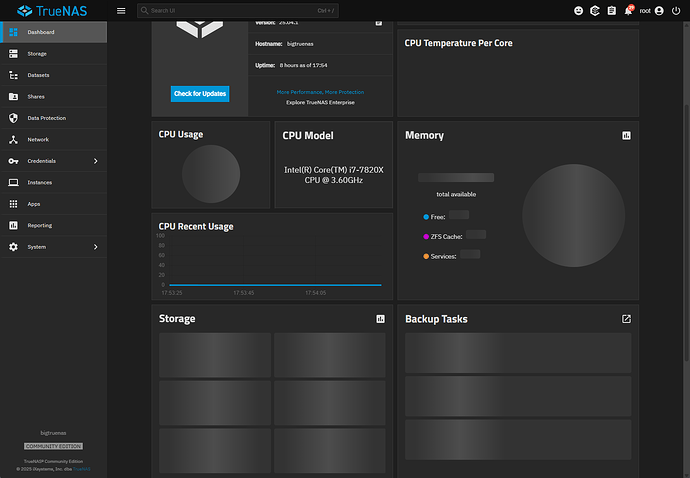Open Network in the sidebar
Screen dimensions: 690x478
[x=53, y=140]
